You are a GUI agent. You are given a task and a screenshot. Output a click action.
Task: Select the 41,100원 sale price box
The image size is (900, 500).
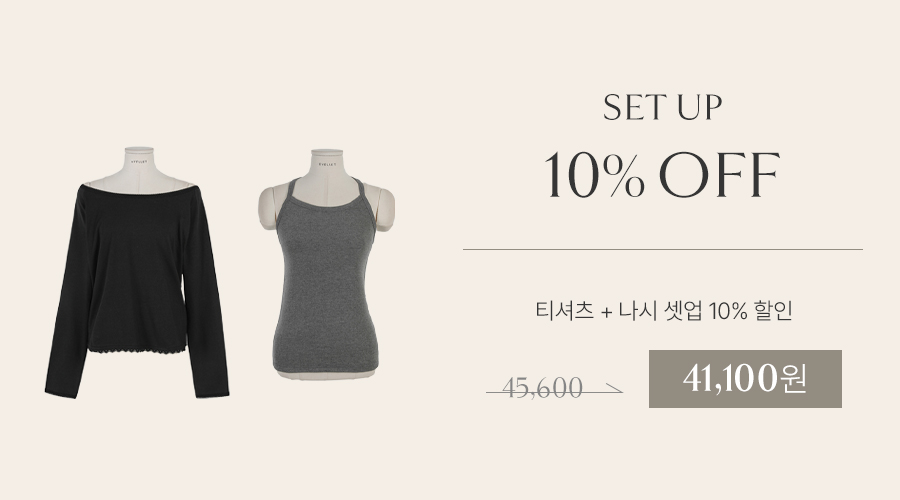tap(745, 379)
